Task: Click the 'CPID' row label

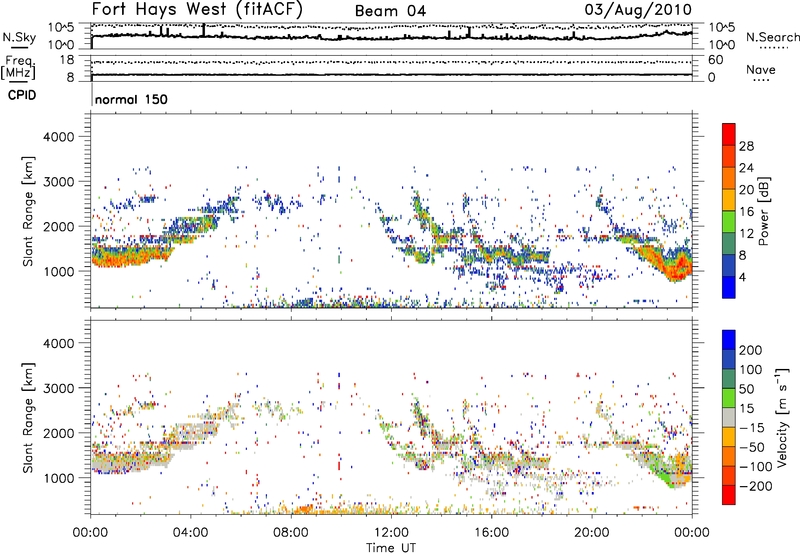Action: point(22,95)
